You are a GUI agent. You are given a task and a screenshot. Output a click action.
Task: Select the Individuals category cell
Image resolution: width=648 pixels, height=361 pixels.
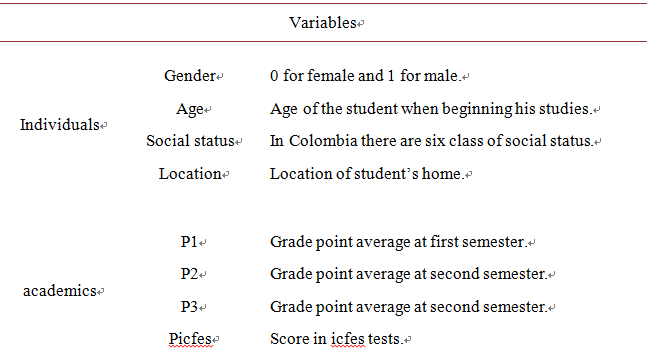[x=60, y=125]
